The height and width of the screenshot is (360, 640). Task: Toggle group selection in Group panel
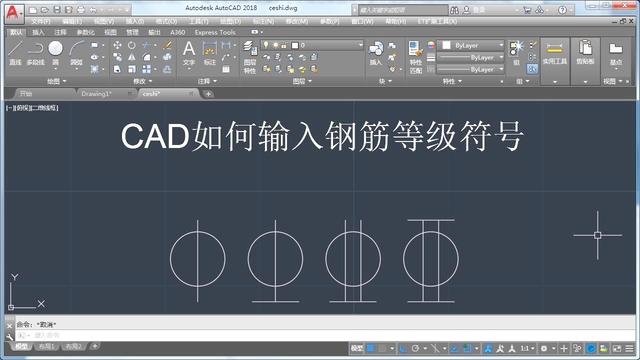coord(532,69)
